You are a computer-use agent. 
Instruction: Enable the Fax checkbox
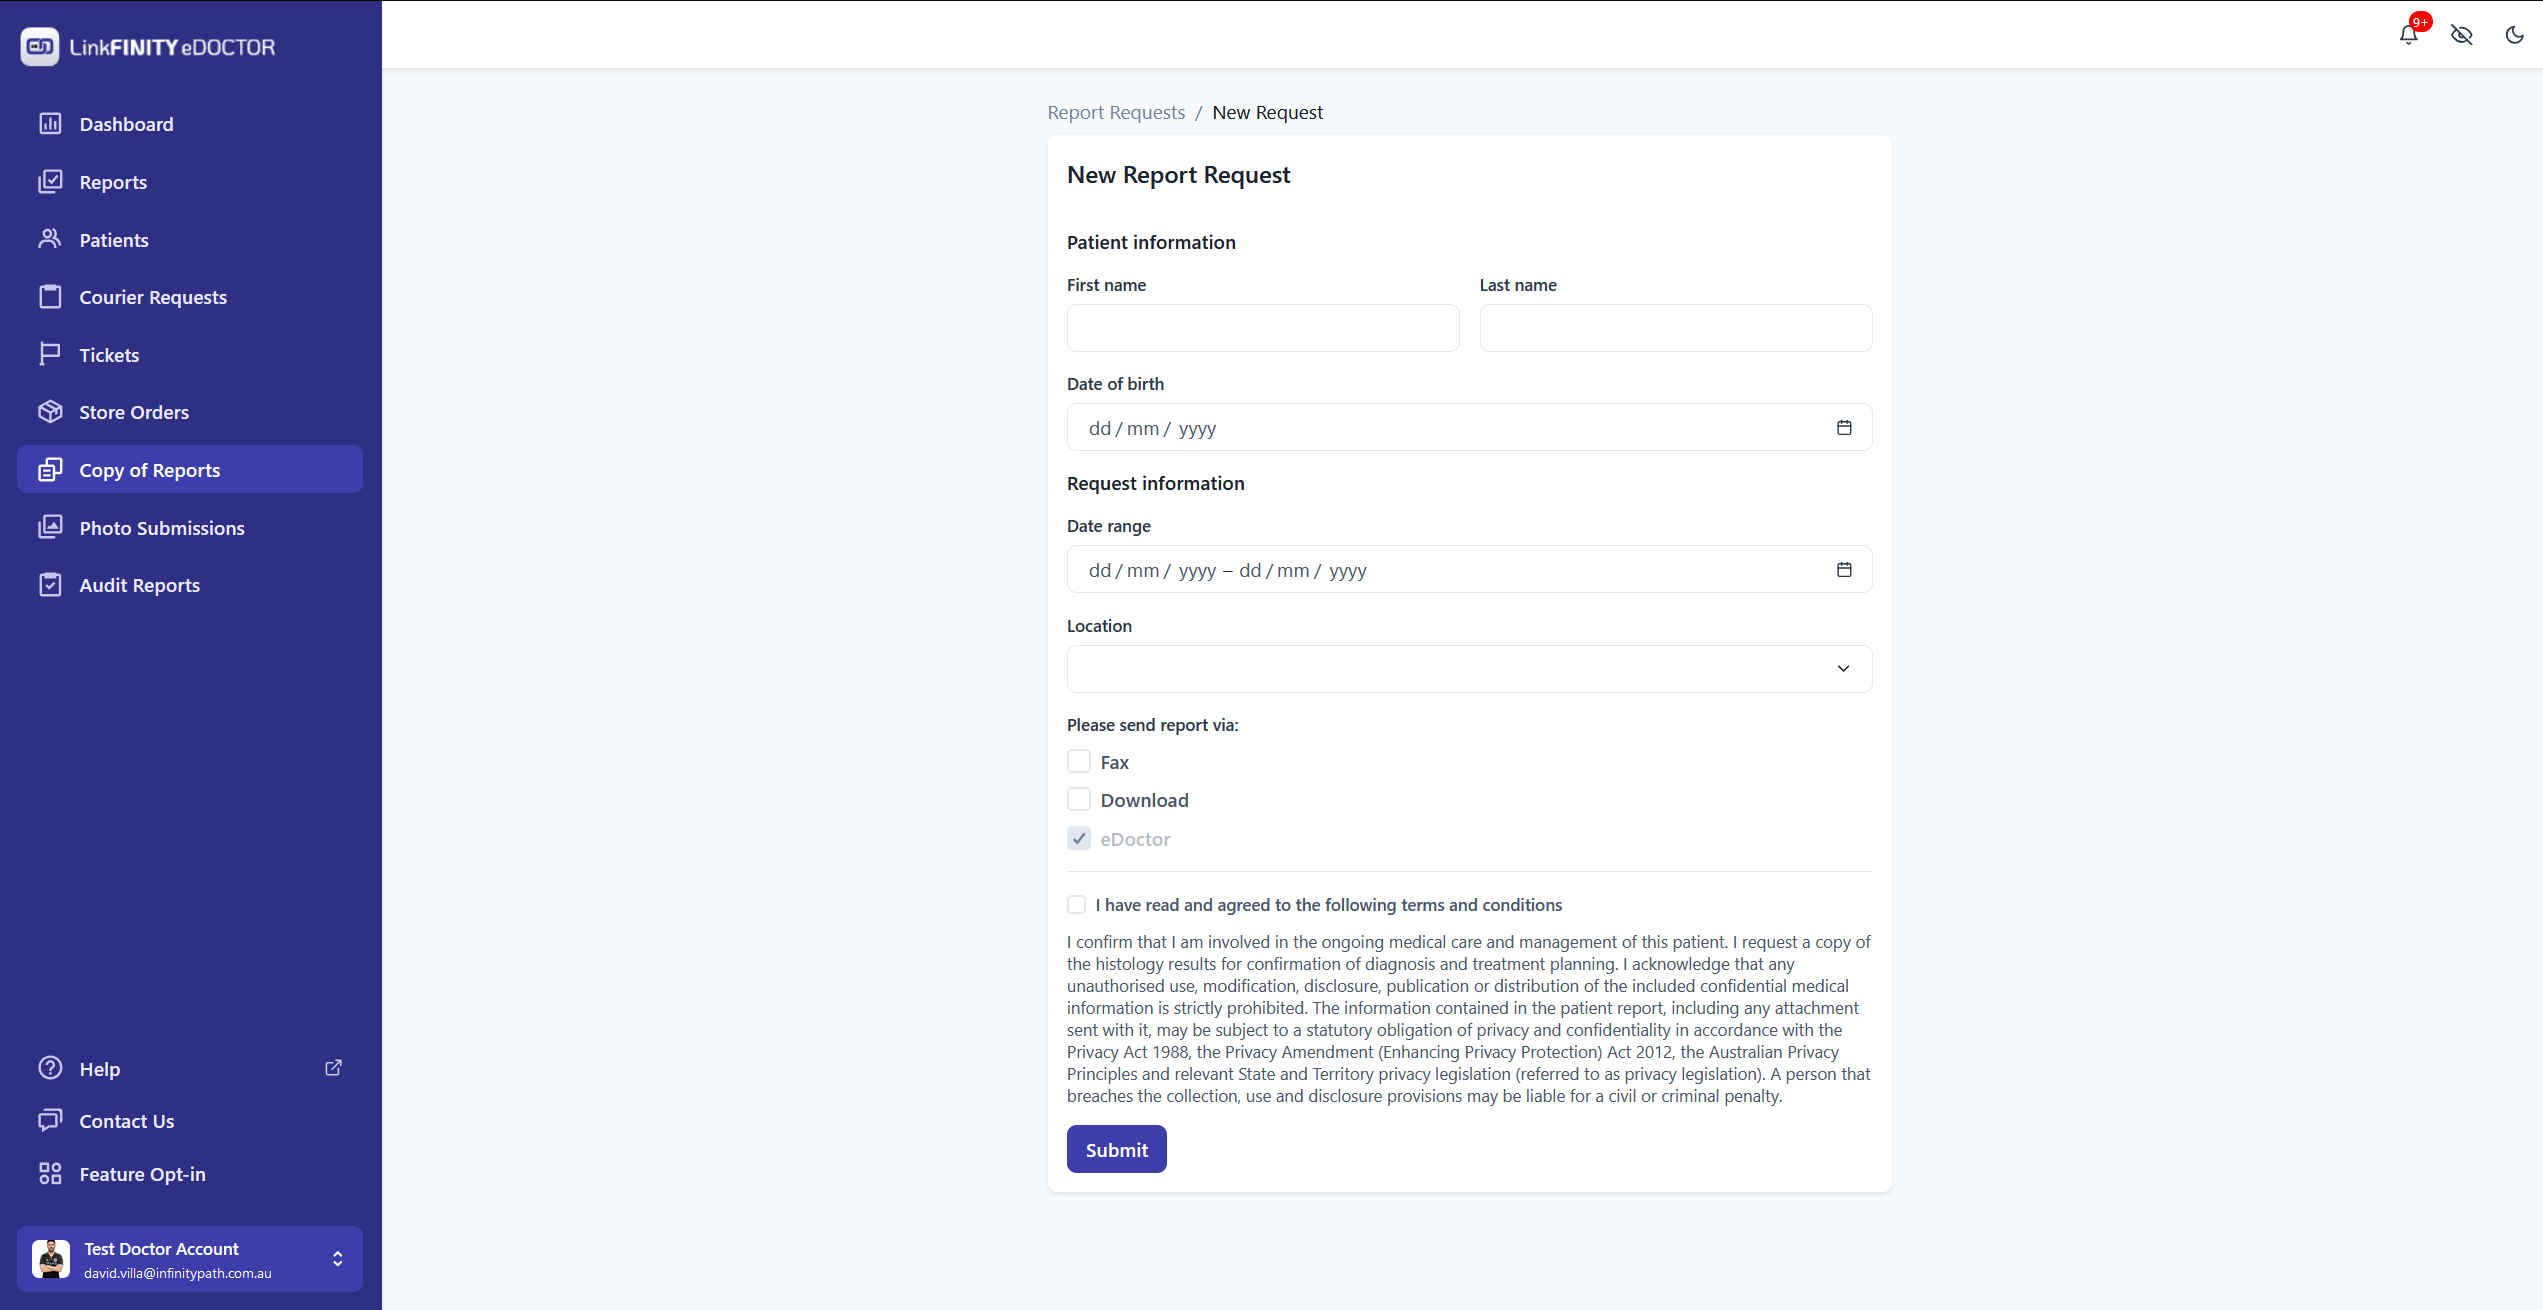click(x=1079, y=762)
